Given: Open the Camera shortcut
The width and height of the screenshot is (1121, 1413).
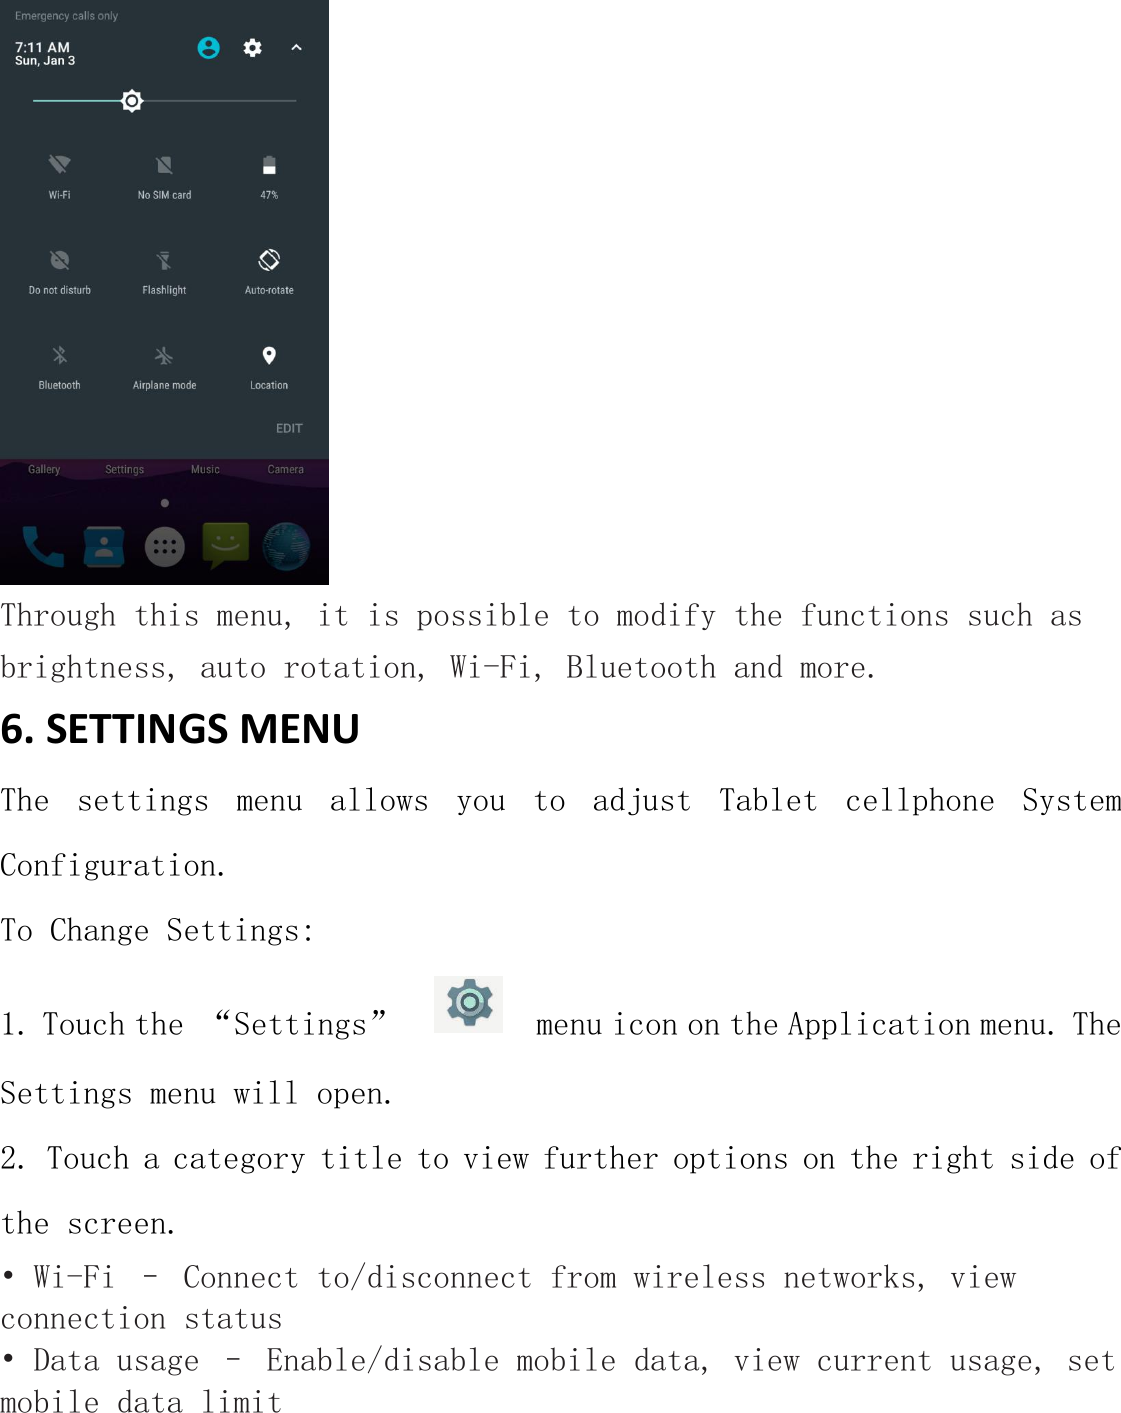Looking at the screenshot, I should [286, 468].
